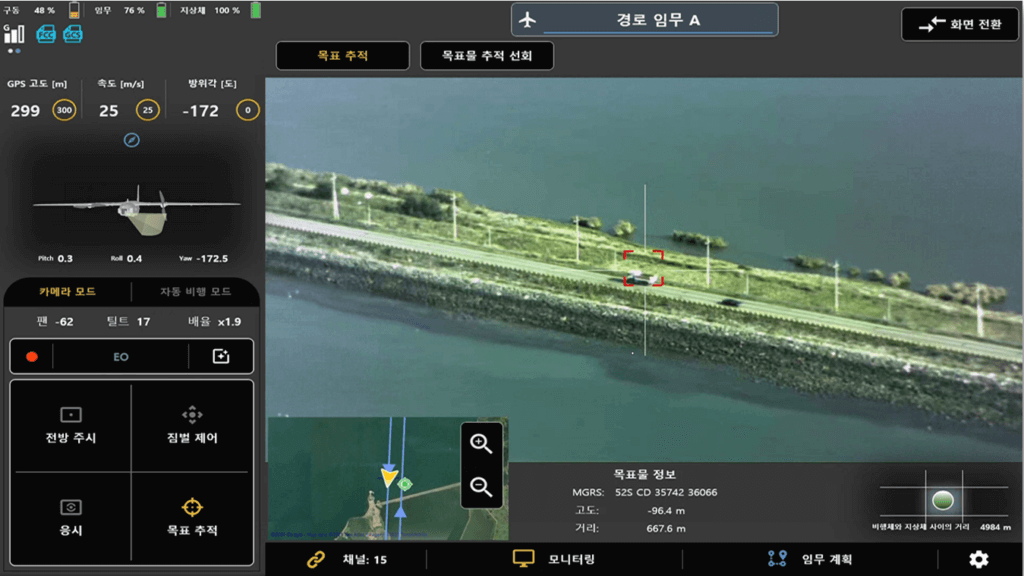
Task: Toggle the EO camera sensor mode
Action: pyautogui.click(x=120, y=357)
